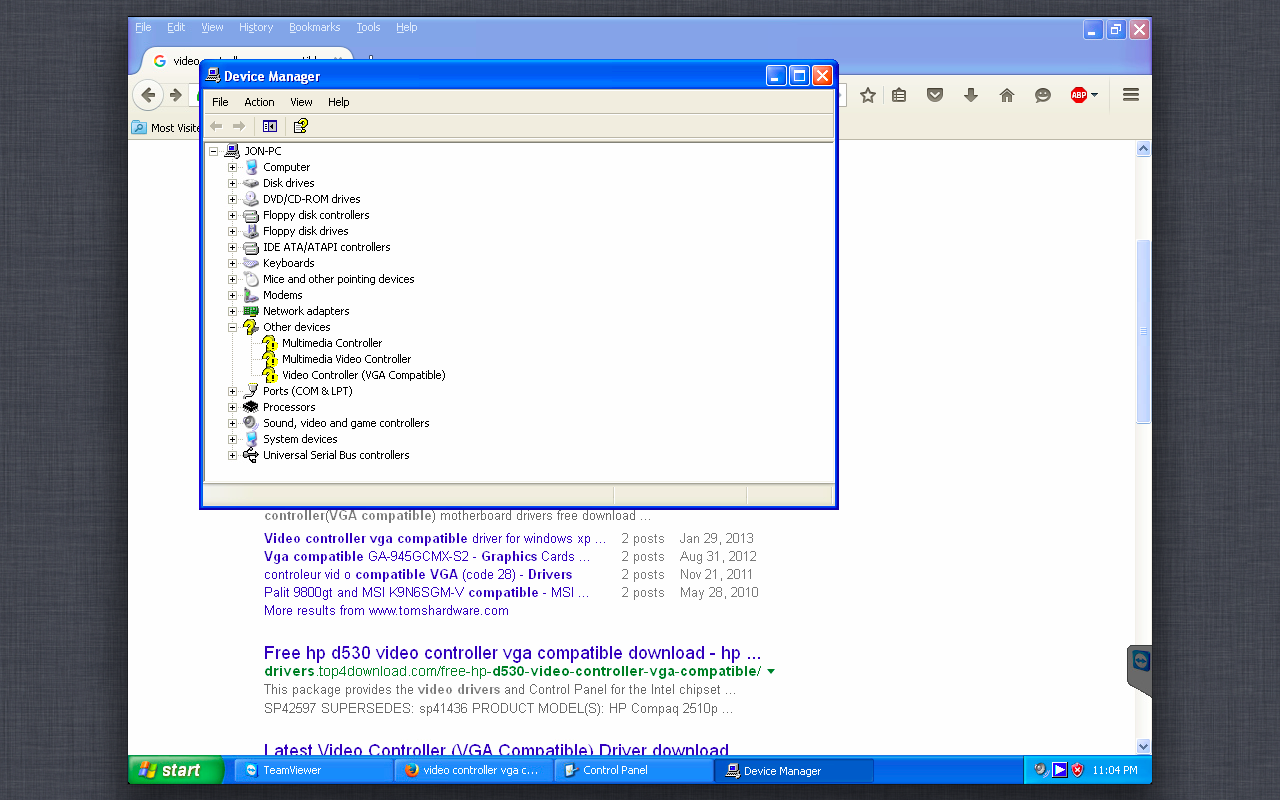
Task: Bookmark the page with the star icon
Action: click(867, 94)
